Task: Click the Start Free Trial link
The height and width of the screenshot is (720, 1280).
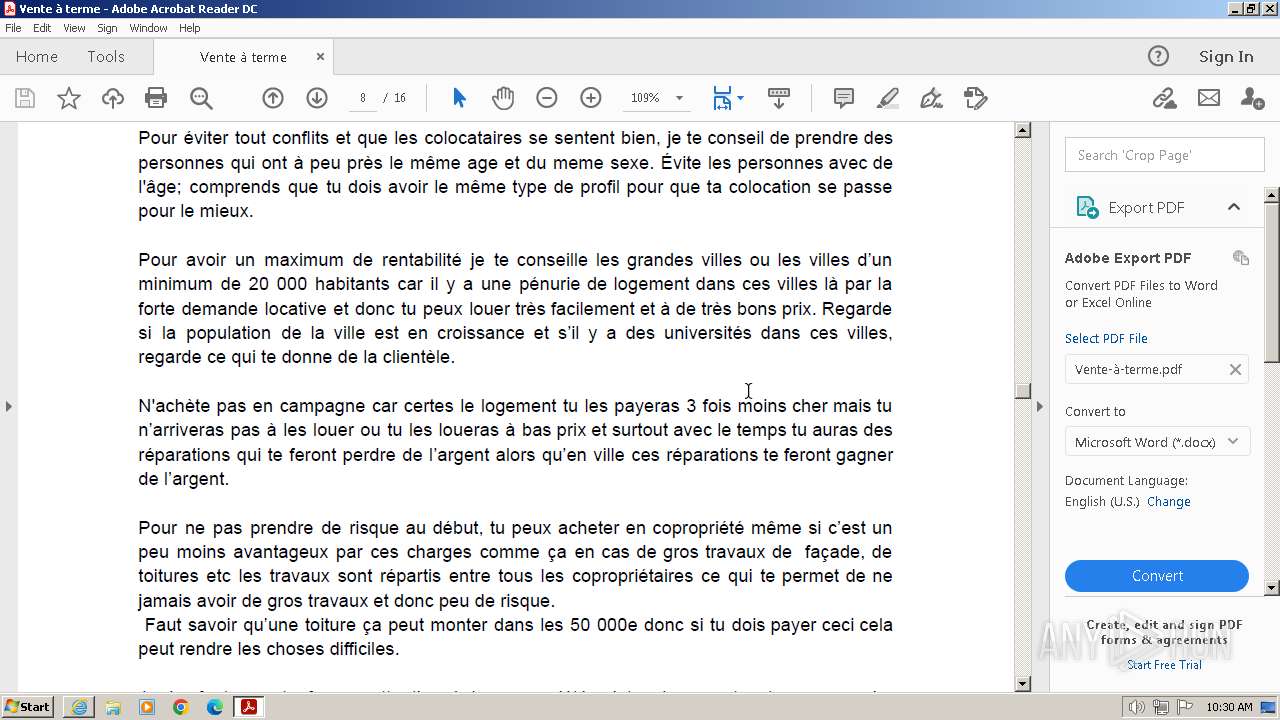Action: coord(1164,665)
